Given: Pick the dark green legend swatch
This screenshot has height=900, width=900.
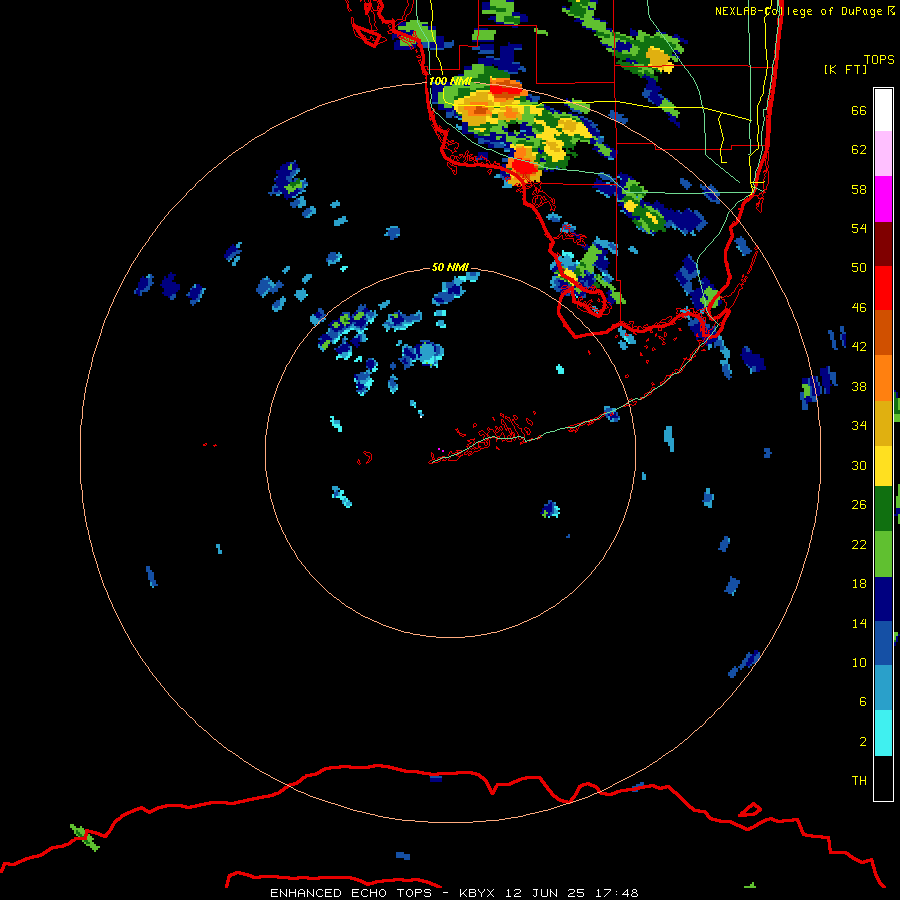Looking at the screenshot, I should coord(883,509).
